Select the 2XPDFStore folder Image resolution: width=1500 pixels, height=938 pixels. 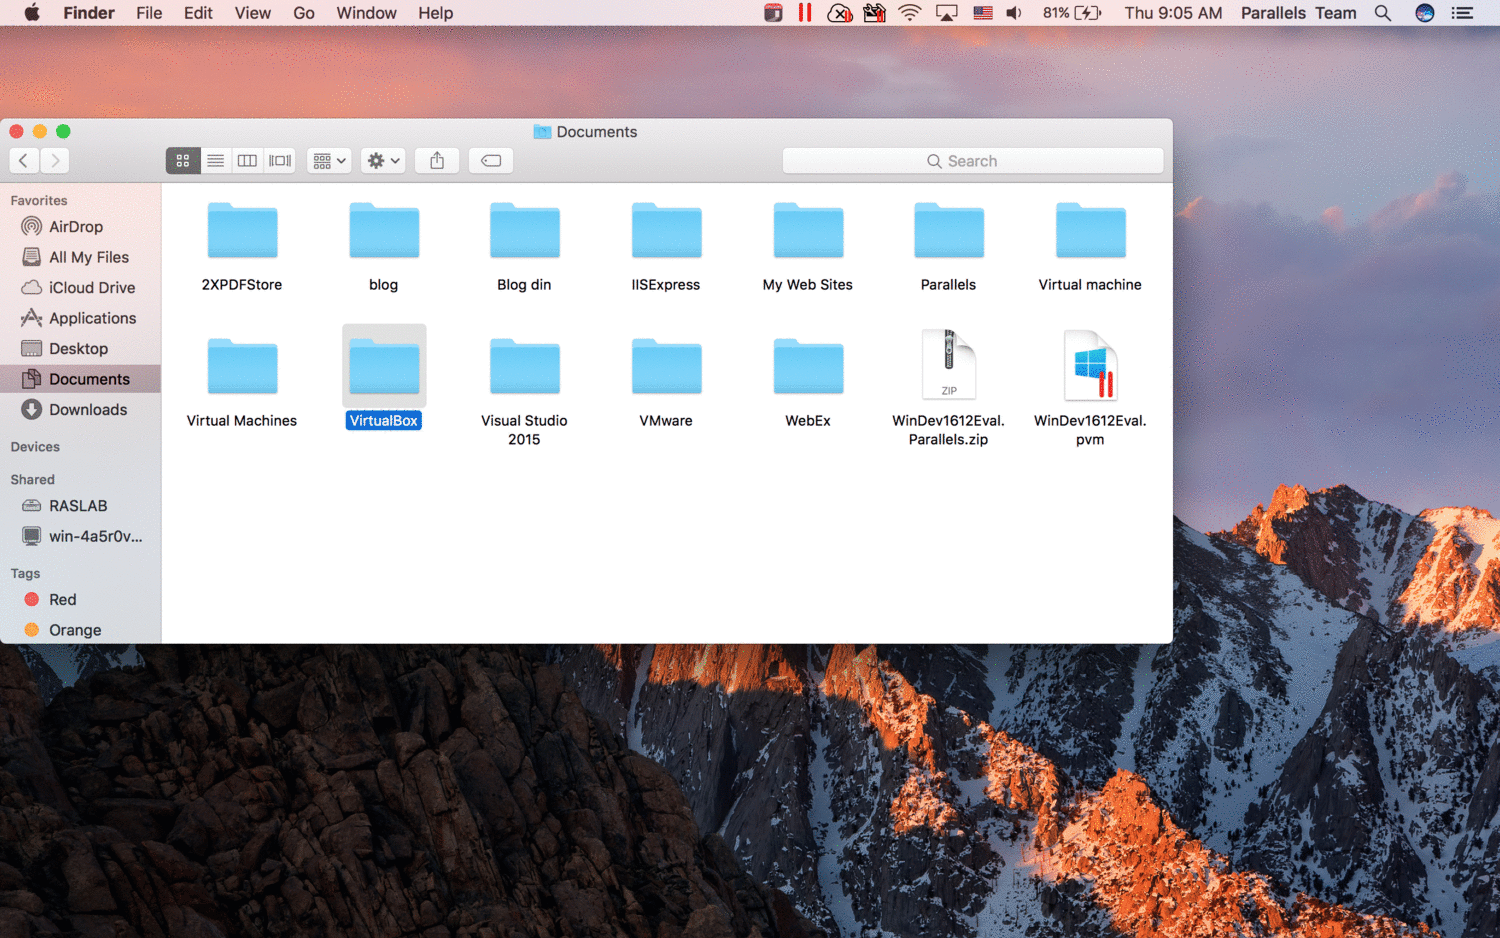(242, 231)
